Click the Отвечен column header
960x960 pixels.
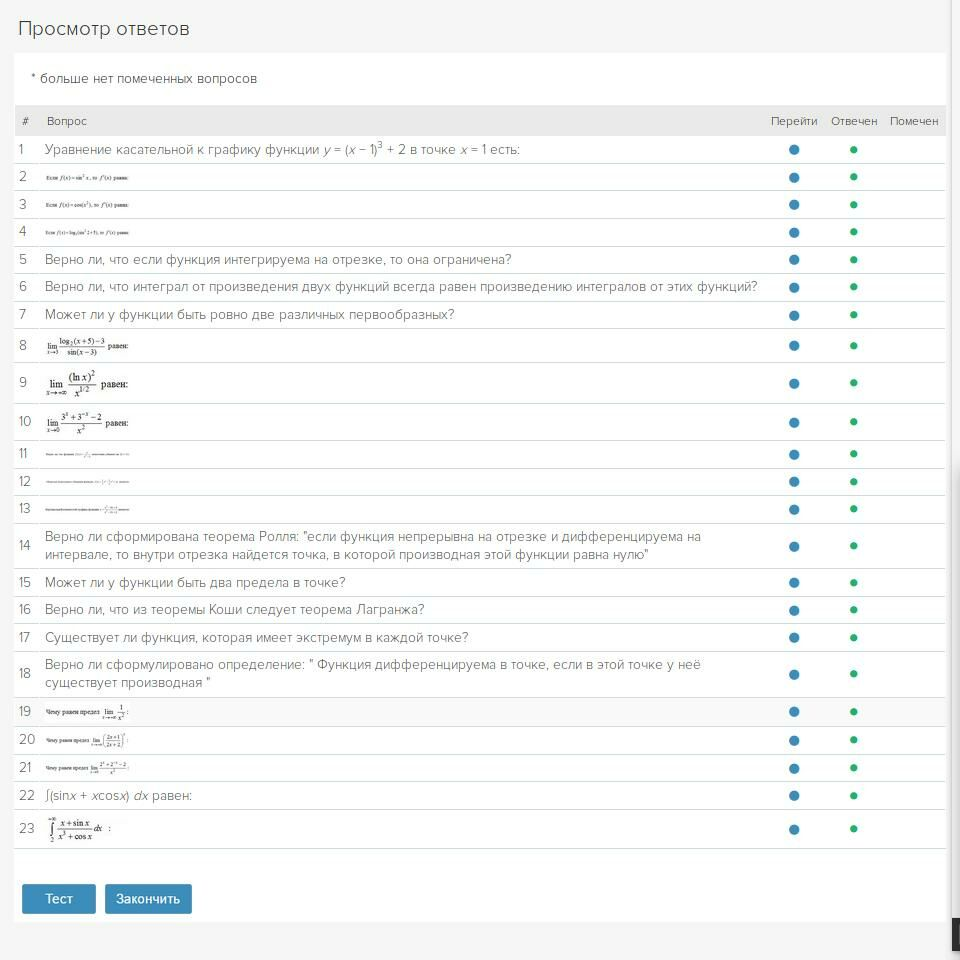tap(854, 121)
